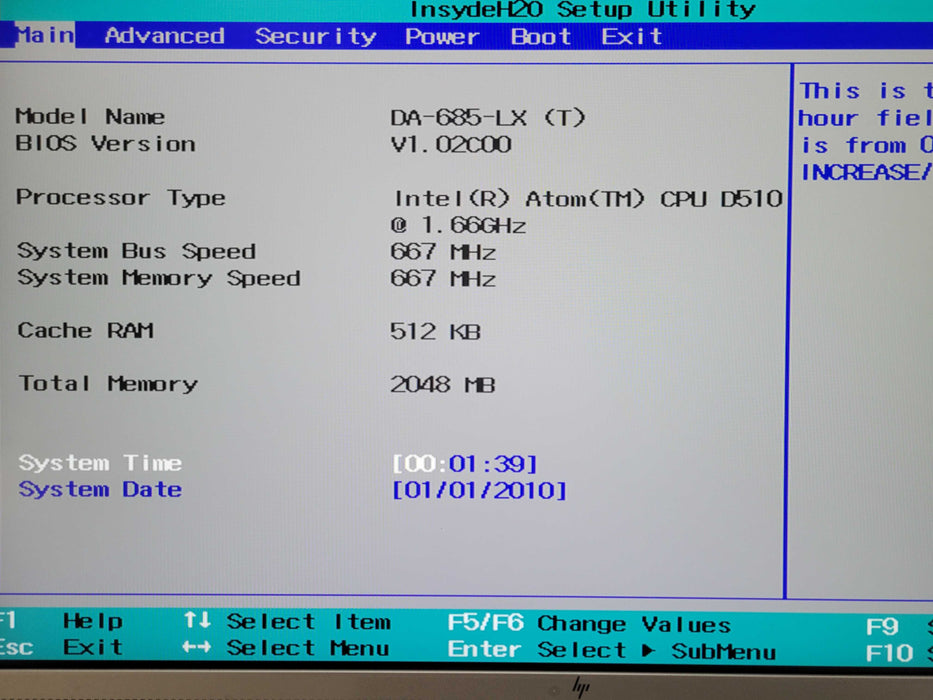The height and width of the screenshot is (700, 933).
Task: Click the F9 key hint
Action: click(x=882, y=627)
